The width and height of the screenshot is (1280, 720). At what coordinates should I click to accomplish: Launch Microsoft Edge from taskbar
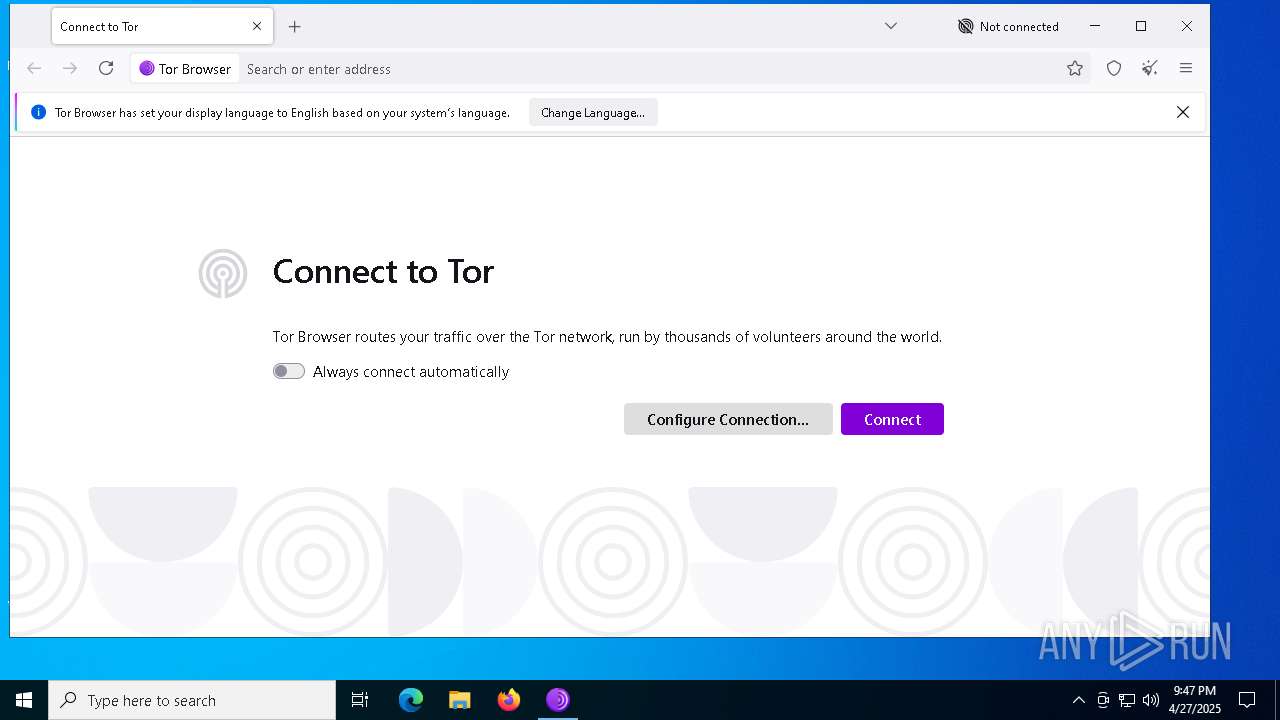click(411, 700)
